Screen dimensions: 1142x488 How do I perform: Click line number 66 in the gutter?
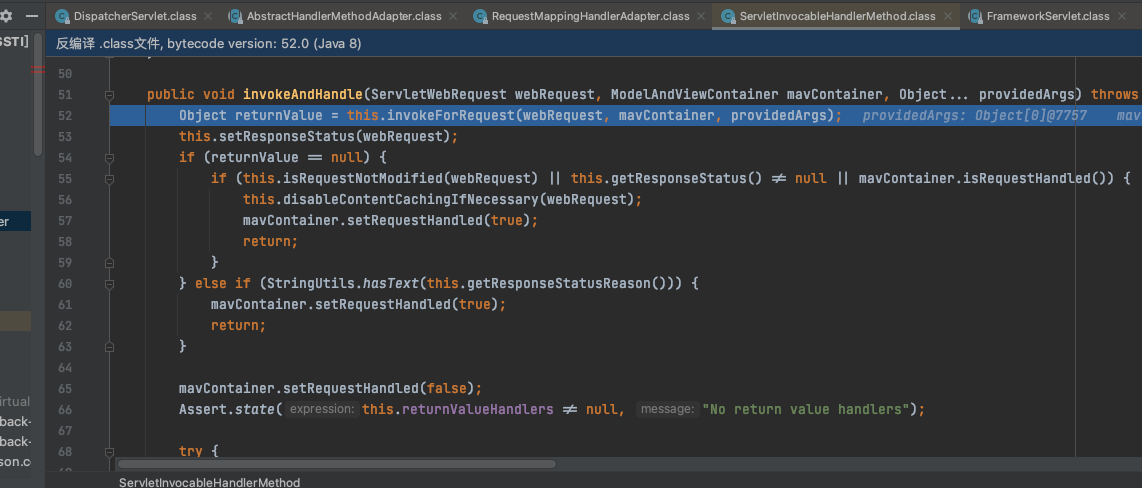[65, 409]
